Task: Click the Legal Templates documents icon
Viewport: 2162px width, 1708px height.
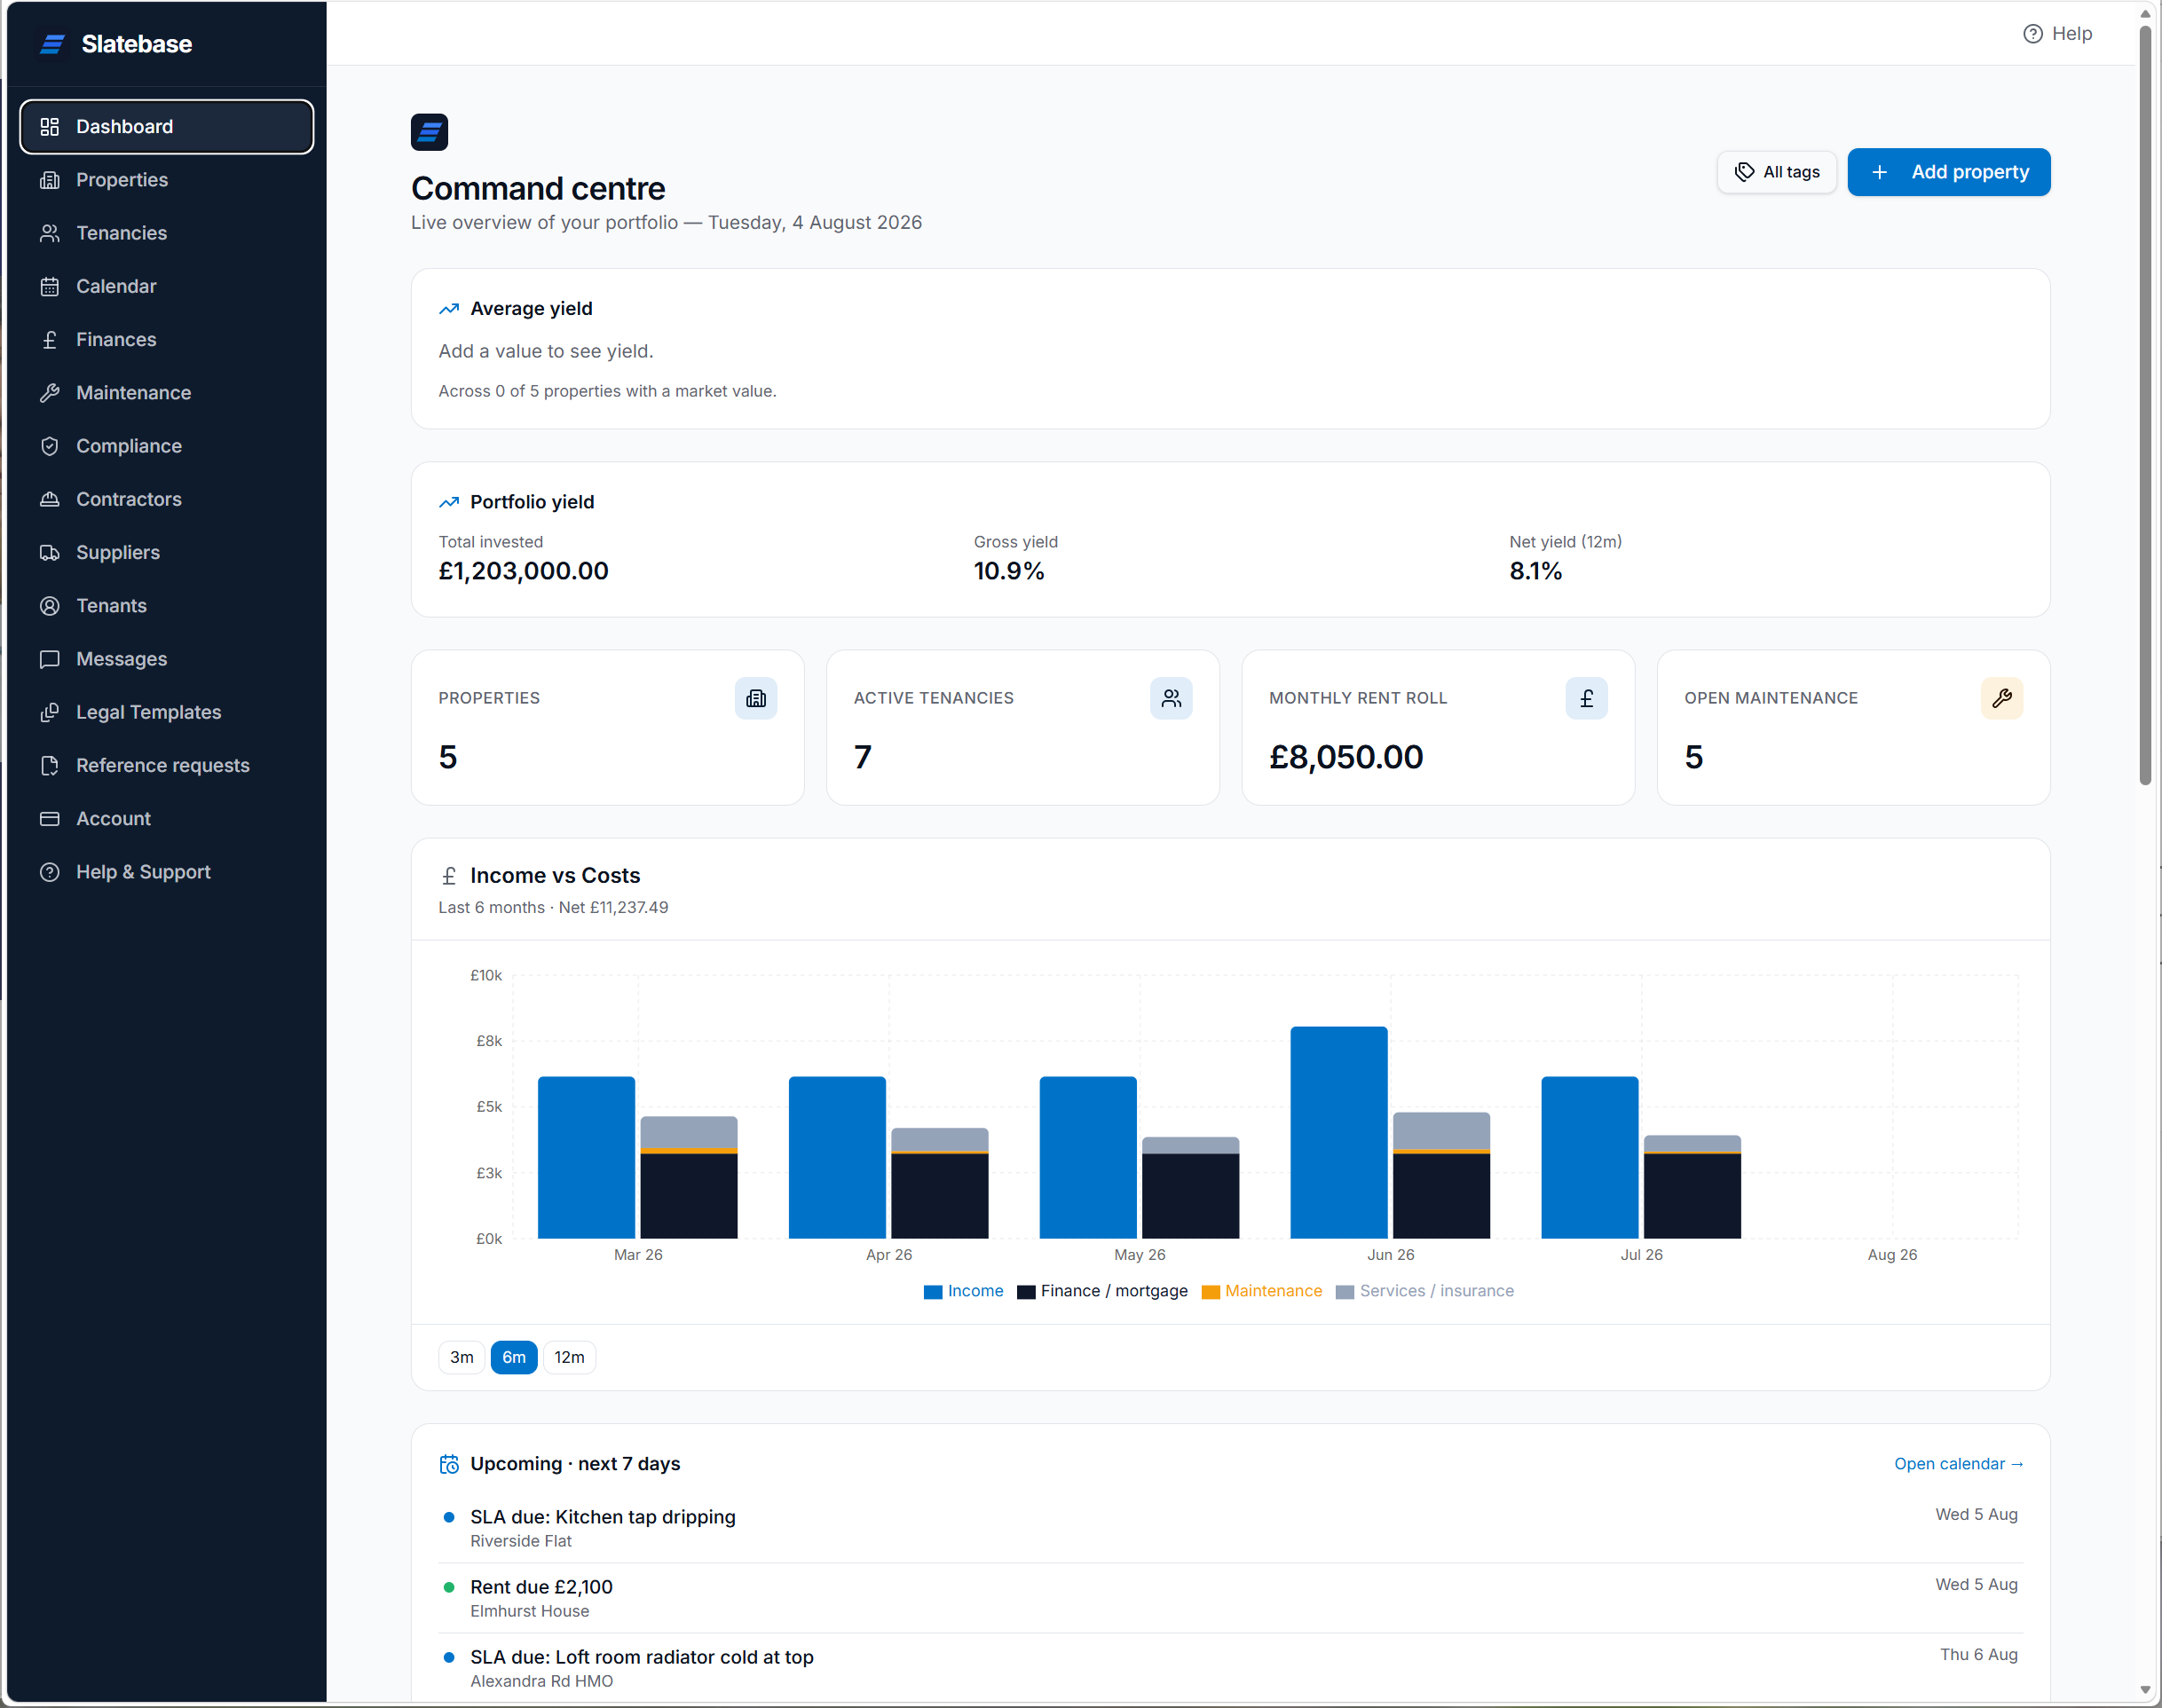Action: pyautogui.click(x=49, y=712)
